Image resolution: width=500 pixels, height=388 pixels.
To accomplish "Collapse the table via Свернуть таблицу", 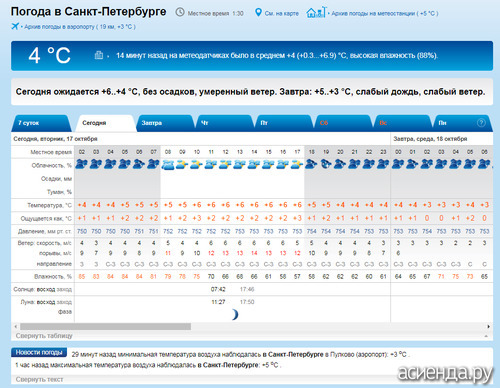I will 44,336.
